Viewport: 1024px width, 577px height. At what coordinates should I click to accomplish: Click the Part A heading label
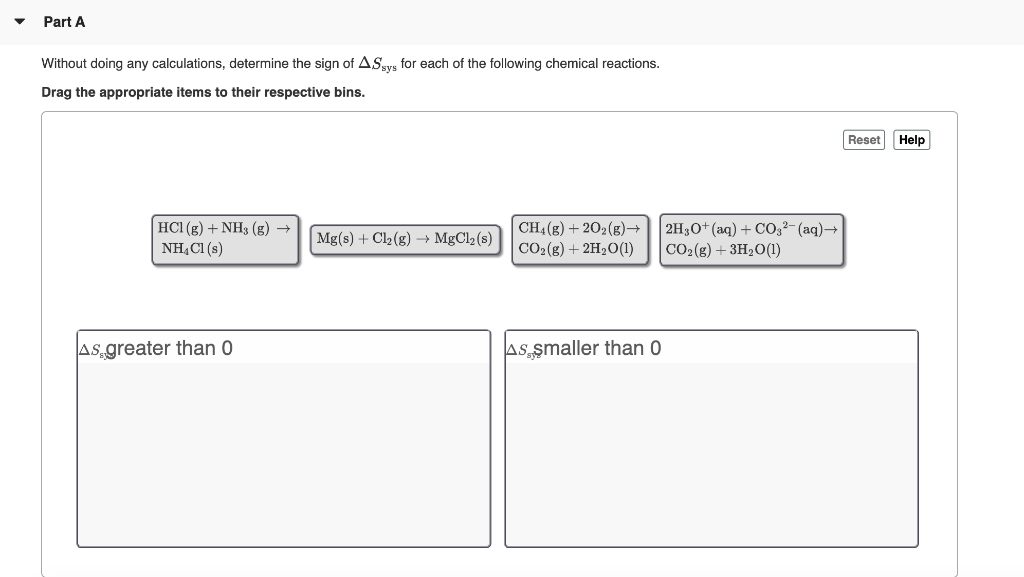click(x=64, y=21)
